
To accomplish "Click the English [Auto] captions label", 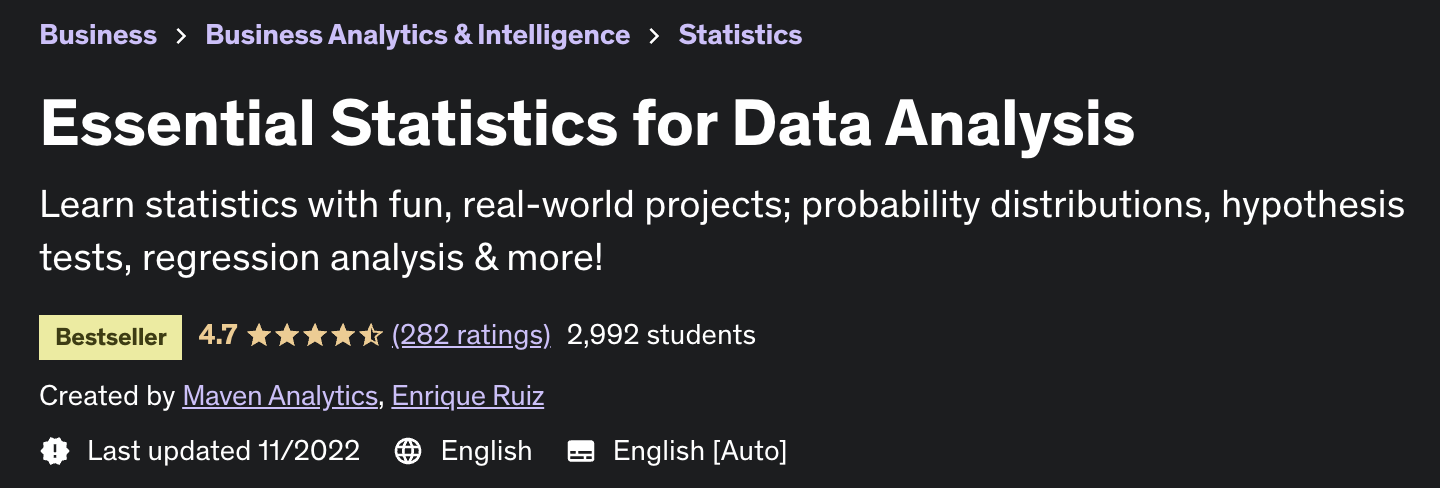I will click(700, 452).
